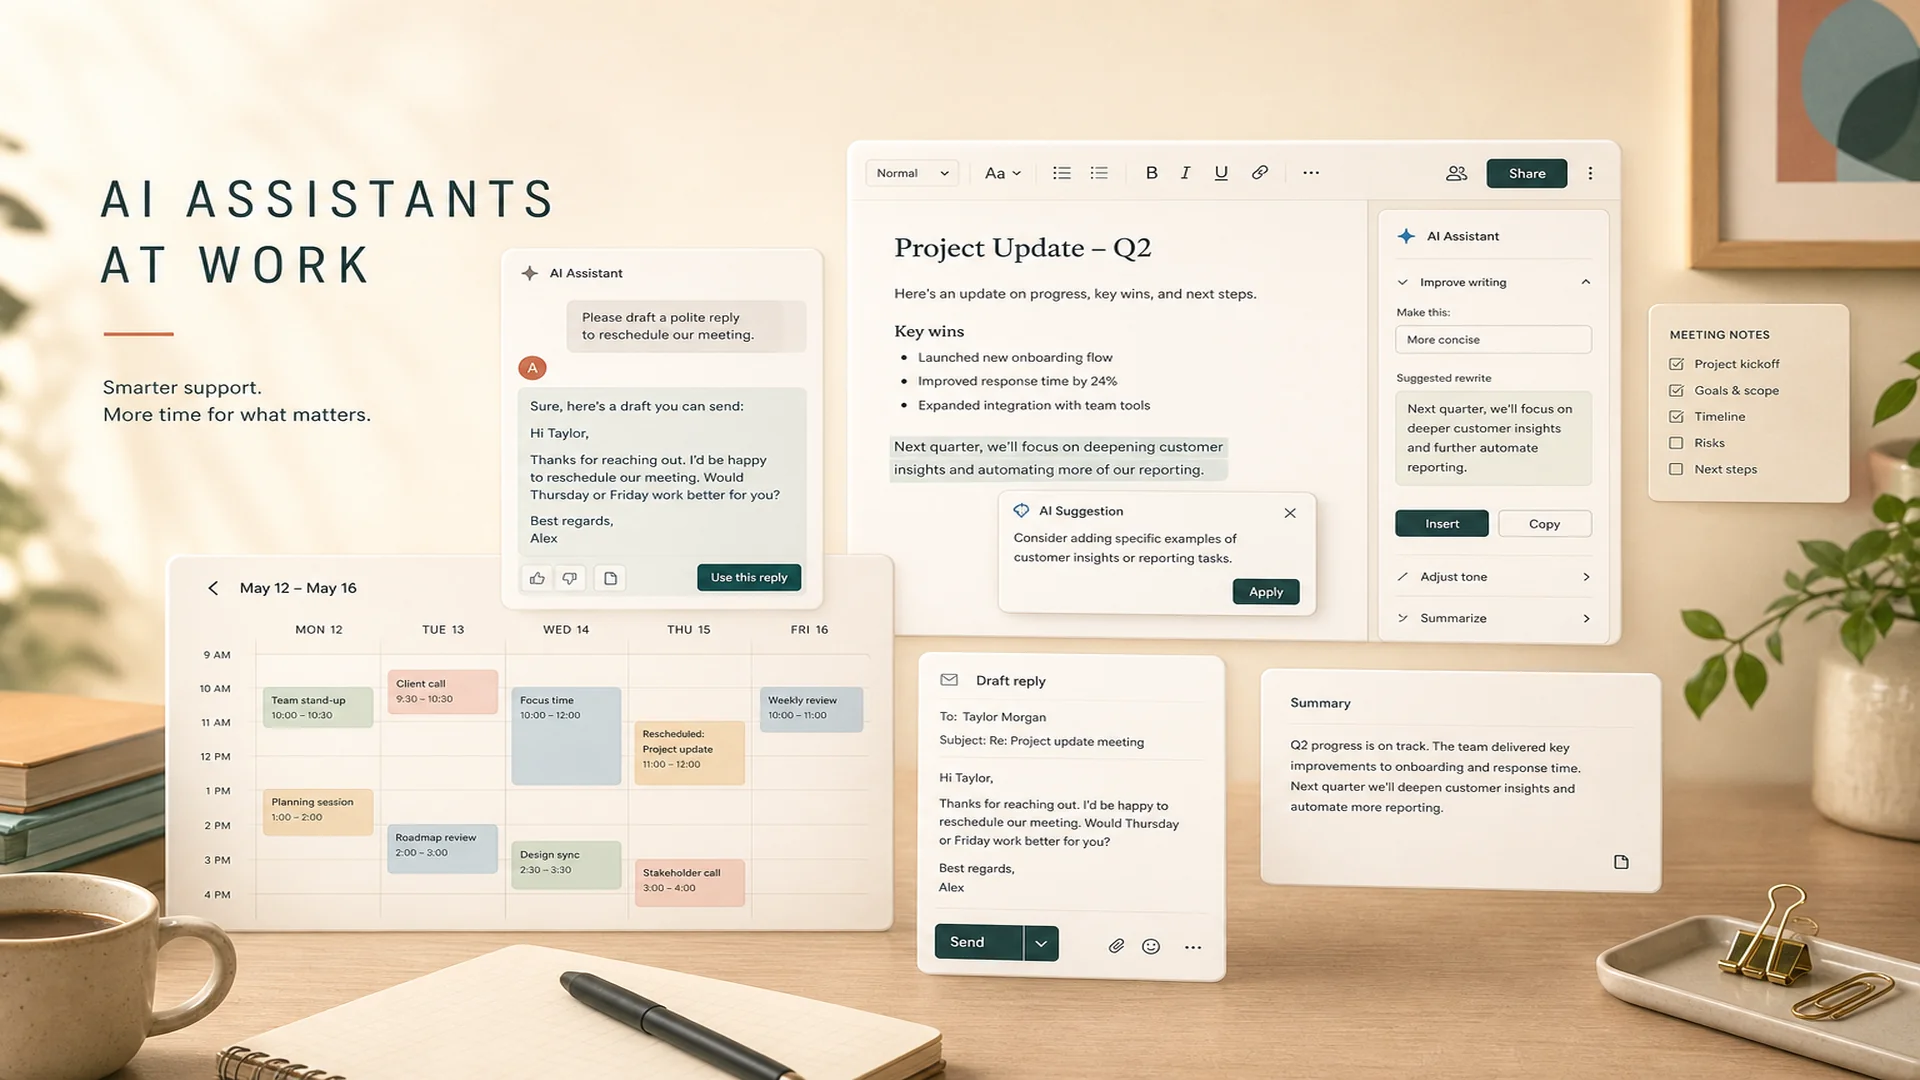
Task: Open the Normal paragraph style dropdown
Action: [912, 173]
